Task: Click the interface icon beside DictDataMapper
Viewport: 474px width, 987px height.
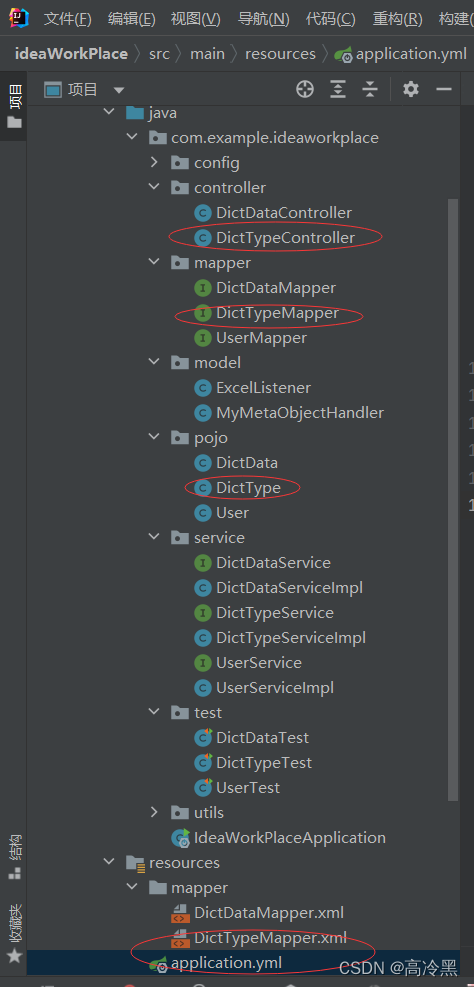Action: (x=203, y=288)
